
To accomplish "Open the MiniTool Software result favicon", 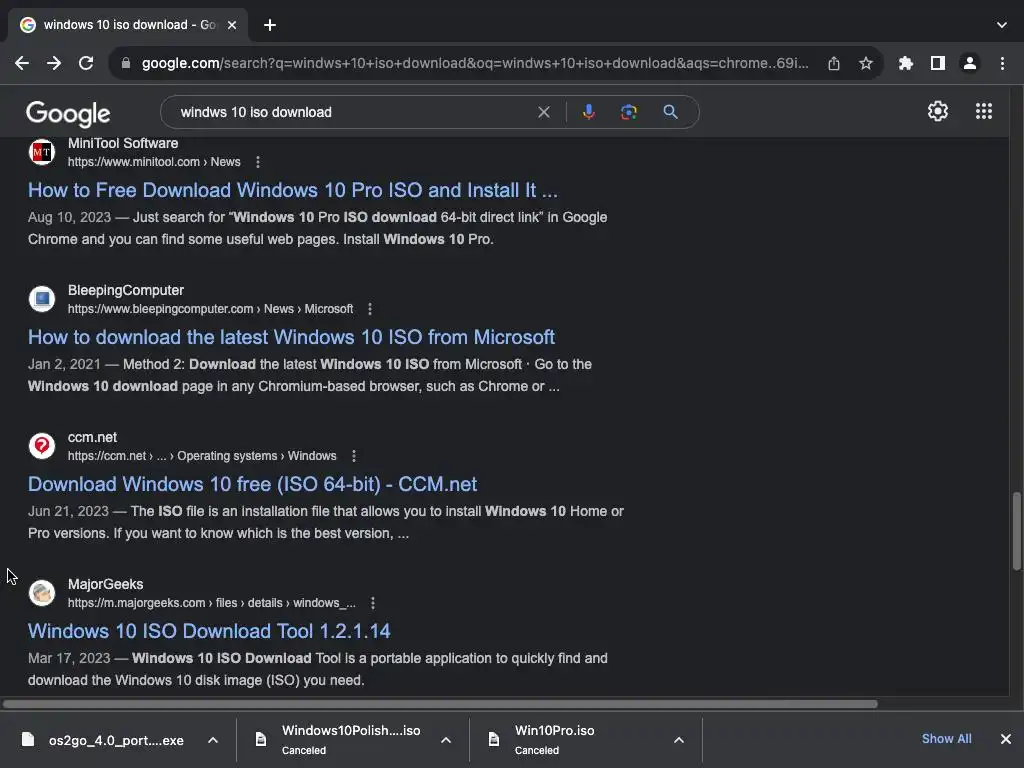I will point(42,152).
